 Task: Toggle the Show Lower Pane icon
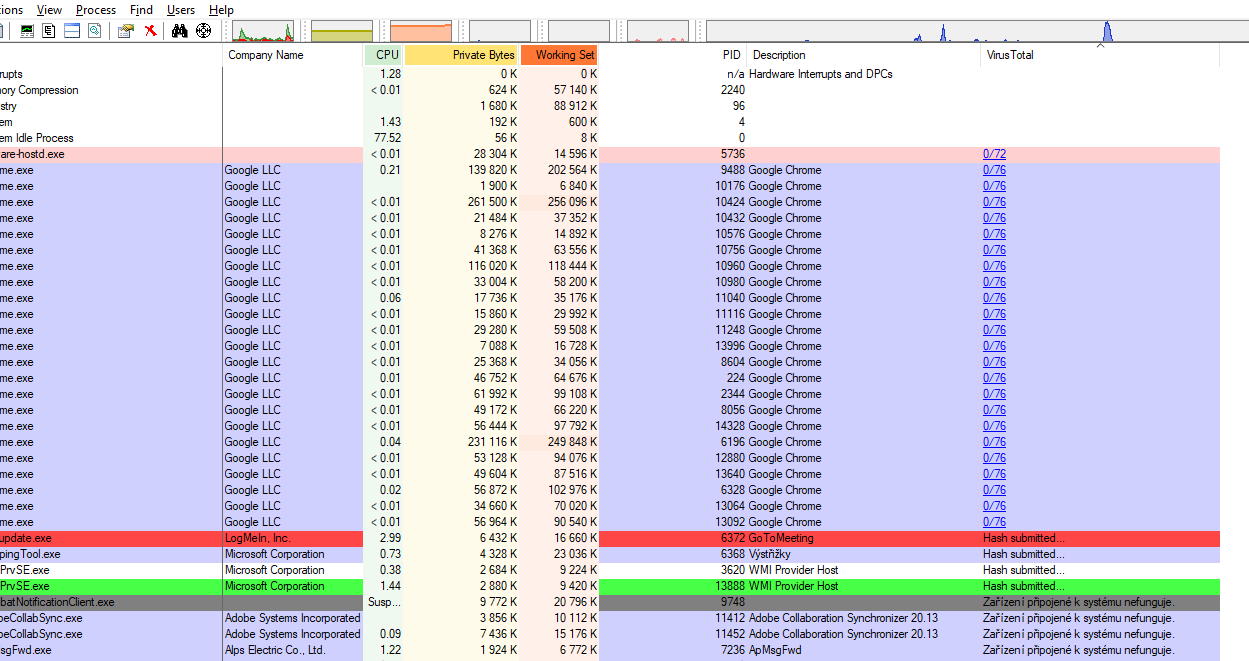pos(72,31)
